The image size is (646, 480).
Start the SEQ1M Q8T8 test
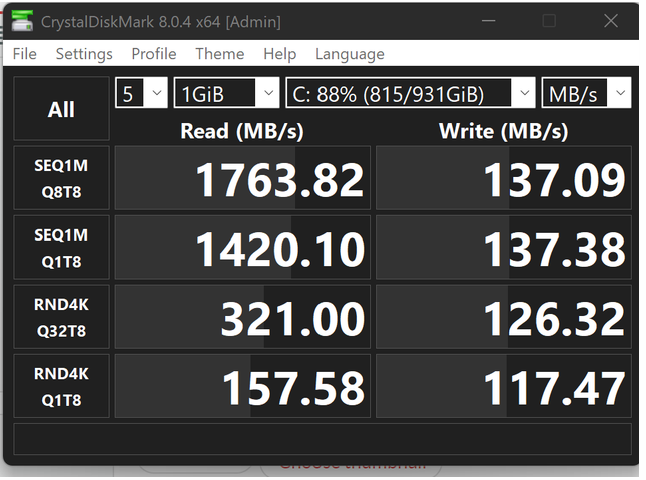(x=61, y=178)
